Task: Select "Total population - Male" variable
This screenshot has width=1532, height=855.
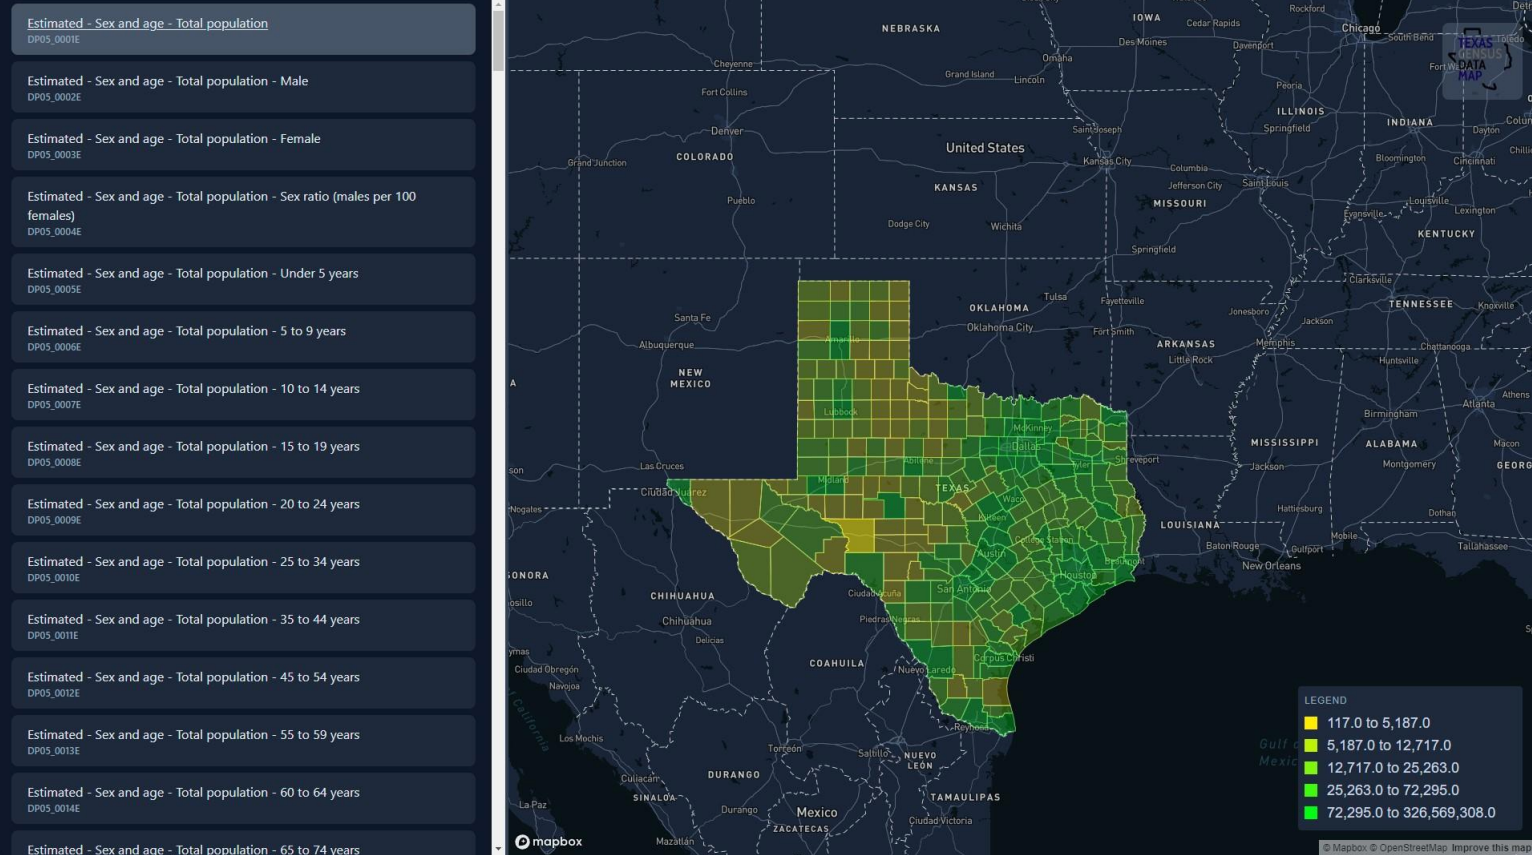Action: pos(243,87)
